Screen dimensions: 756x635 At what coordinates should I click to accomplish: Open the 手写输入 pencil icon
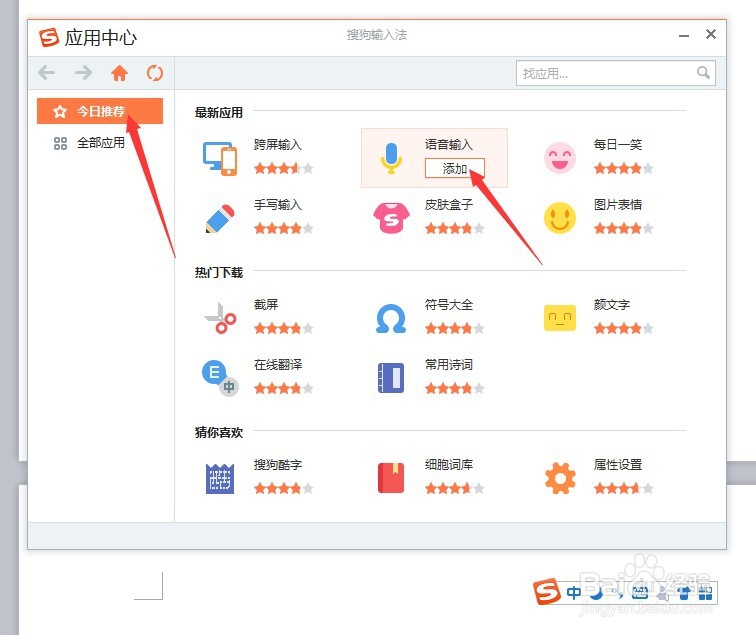click(x=220, y=218)
